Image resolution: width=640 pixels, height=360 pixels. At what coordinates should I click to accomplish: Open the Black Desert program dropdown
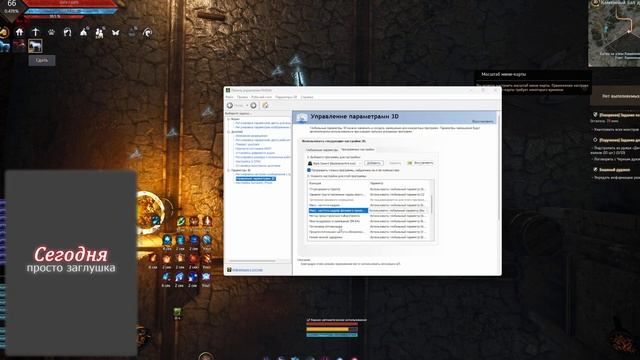(335, 163)
